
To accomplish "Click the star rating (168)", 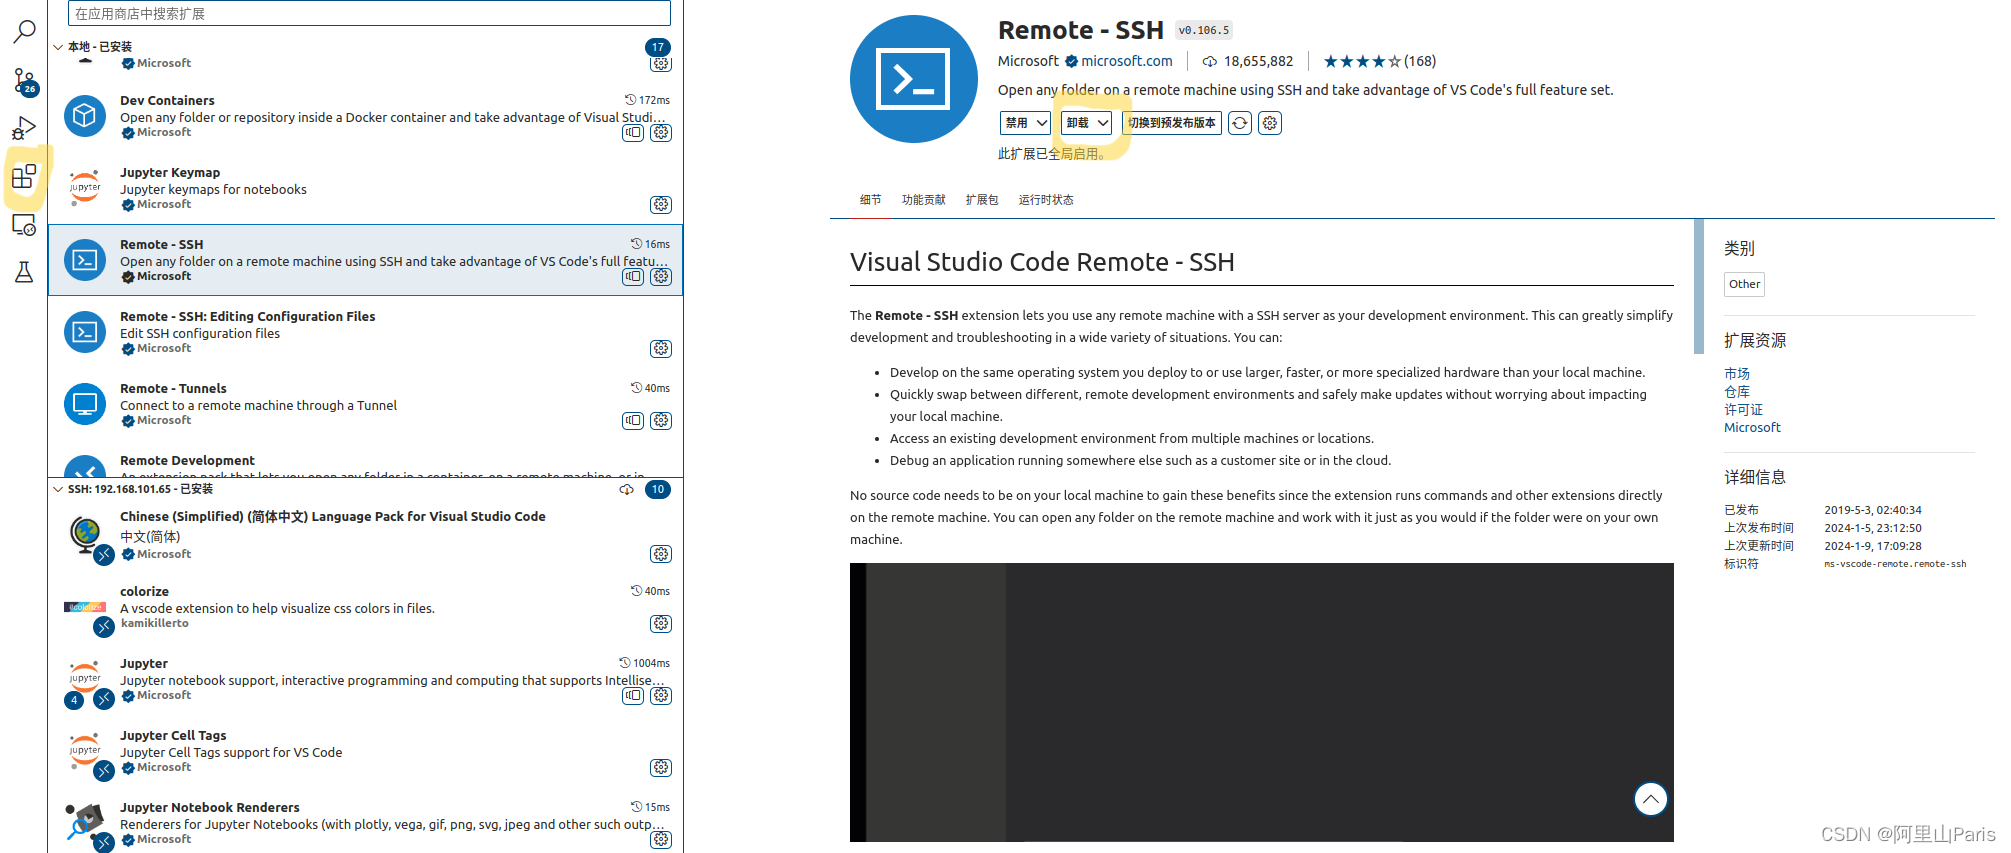I will pyautogui.click(x=1380, y=61).
